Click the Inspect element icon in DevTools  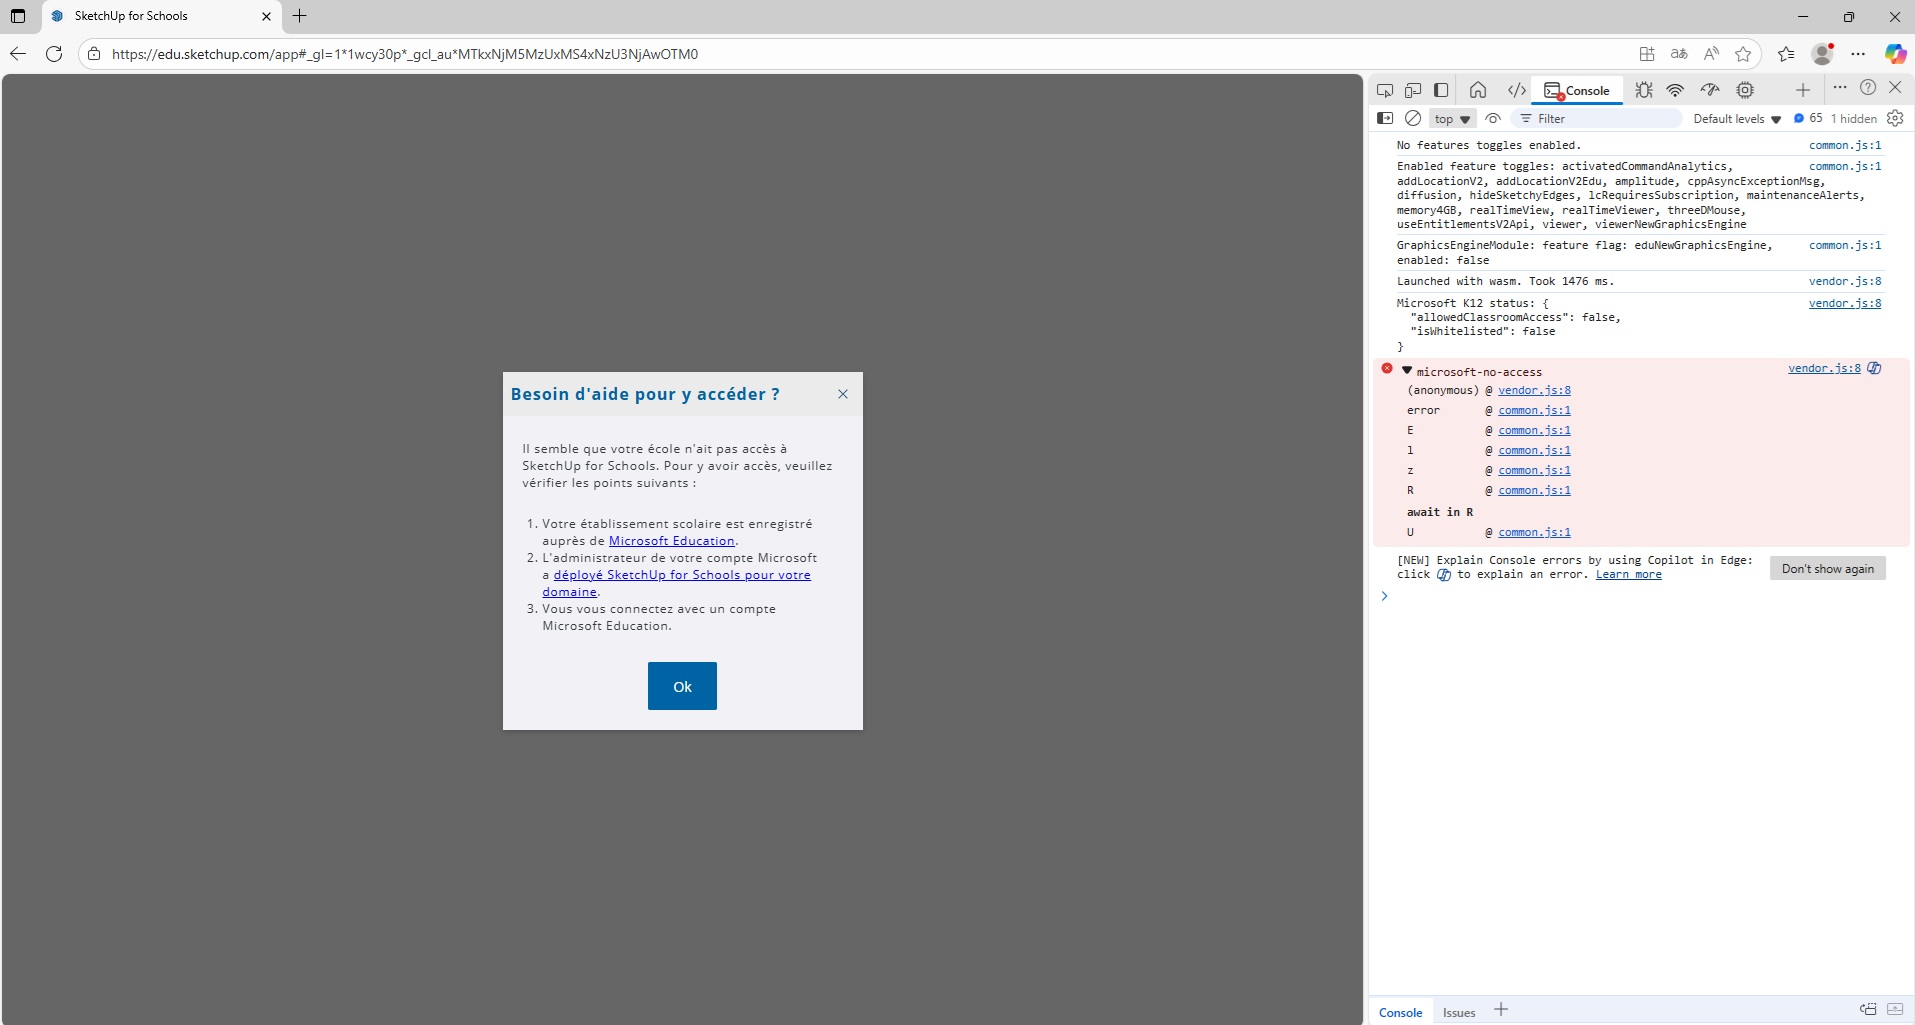point(1385,90)
